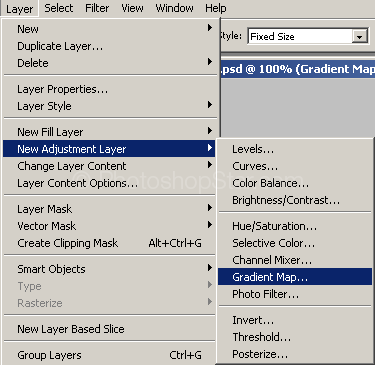Viewport: 375px width, 365px height.
Task: Expand the Vector Mask submenu
Action: coord(110,226)
